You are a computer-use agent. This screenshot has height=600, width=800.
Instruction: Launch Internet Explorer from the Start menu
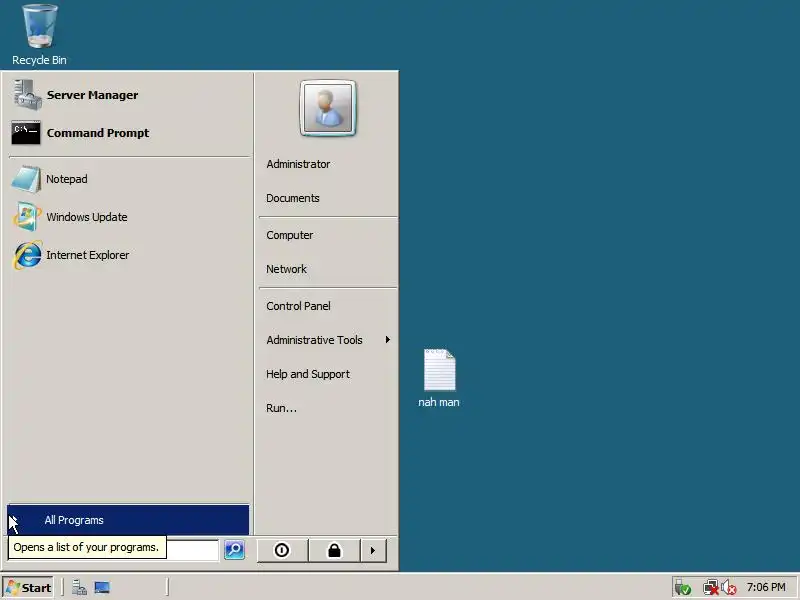(x=130, y=255)
